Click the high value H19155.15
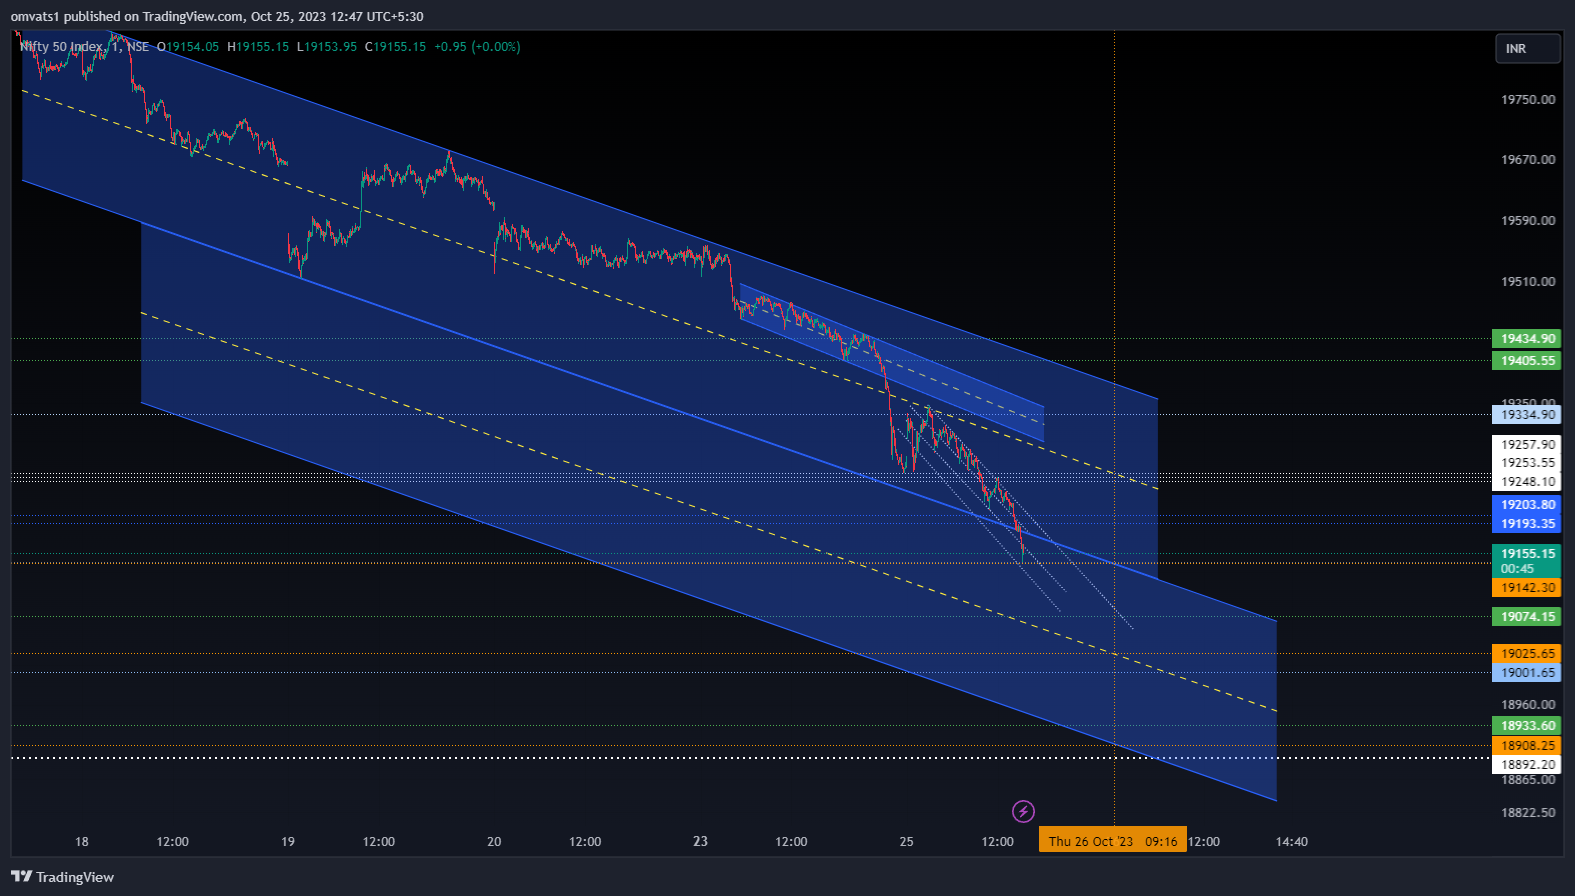This screenshot has width=1575, height=896. (x=258, y=47)
